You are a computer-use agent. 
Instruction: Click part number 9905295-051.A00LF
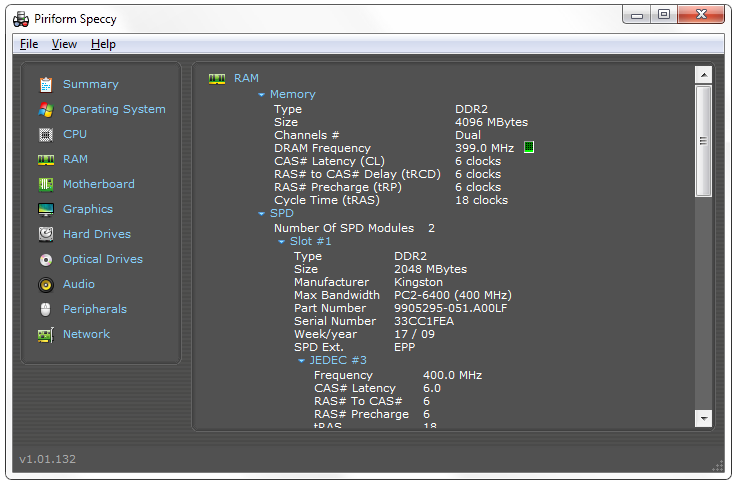click(451, 308)
